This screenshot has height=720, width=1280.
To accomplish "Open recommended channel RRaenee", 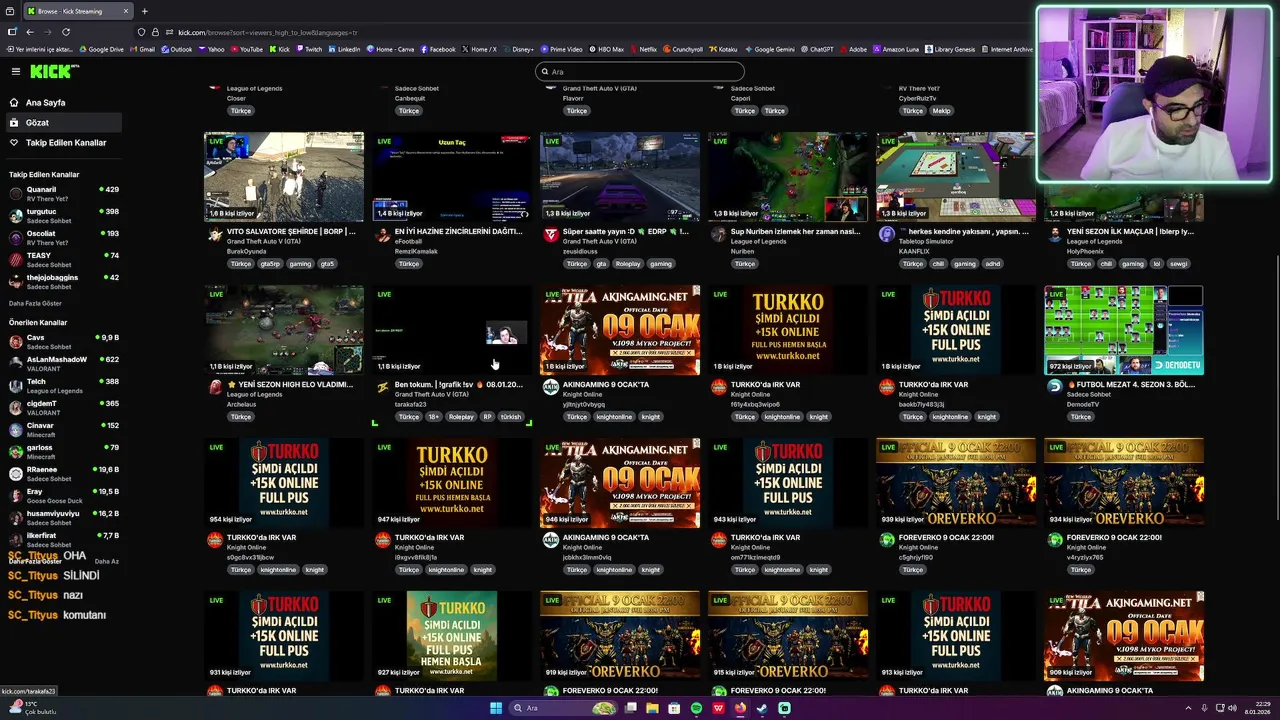I will tap(62, 473).
